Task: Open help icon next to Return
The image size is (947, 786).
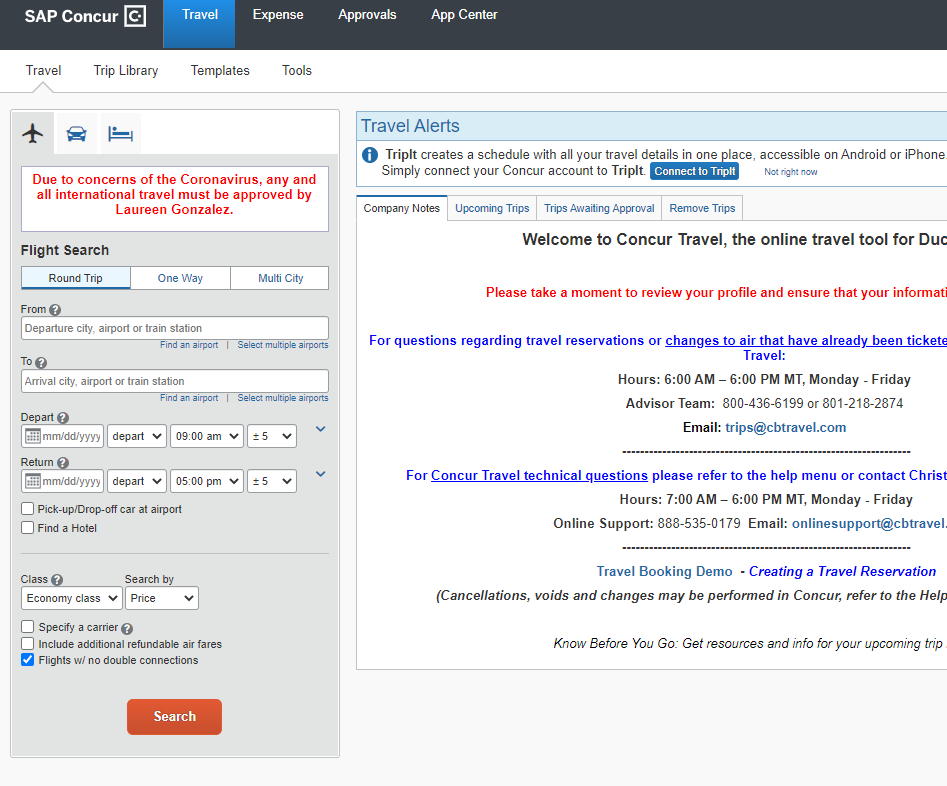Action: click(x=63, y=463)
